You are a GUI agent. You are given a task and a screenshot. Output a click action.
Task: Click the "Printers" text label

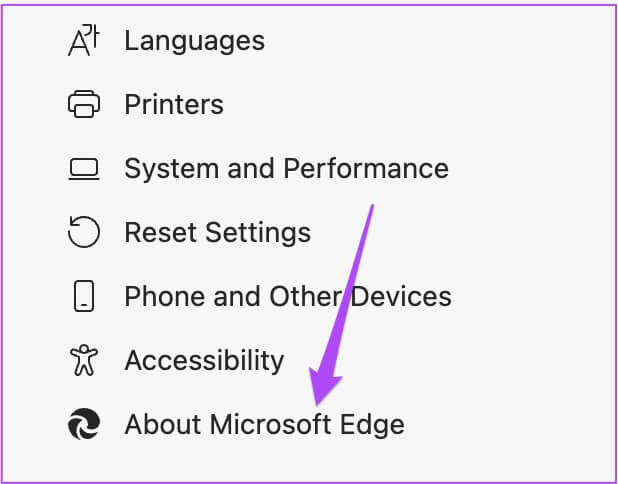[173, 104]
